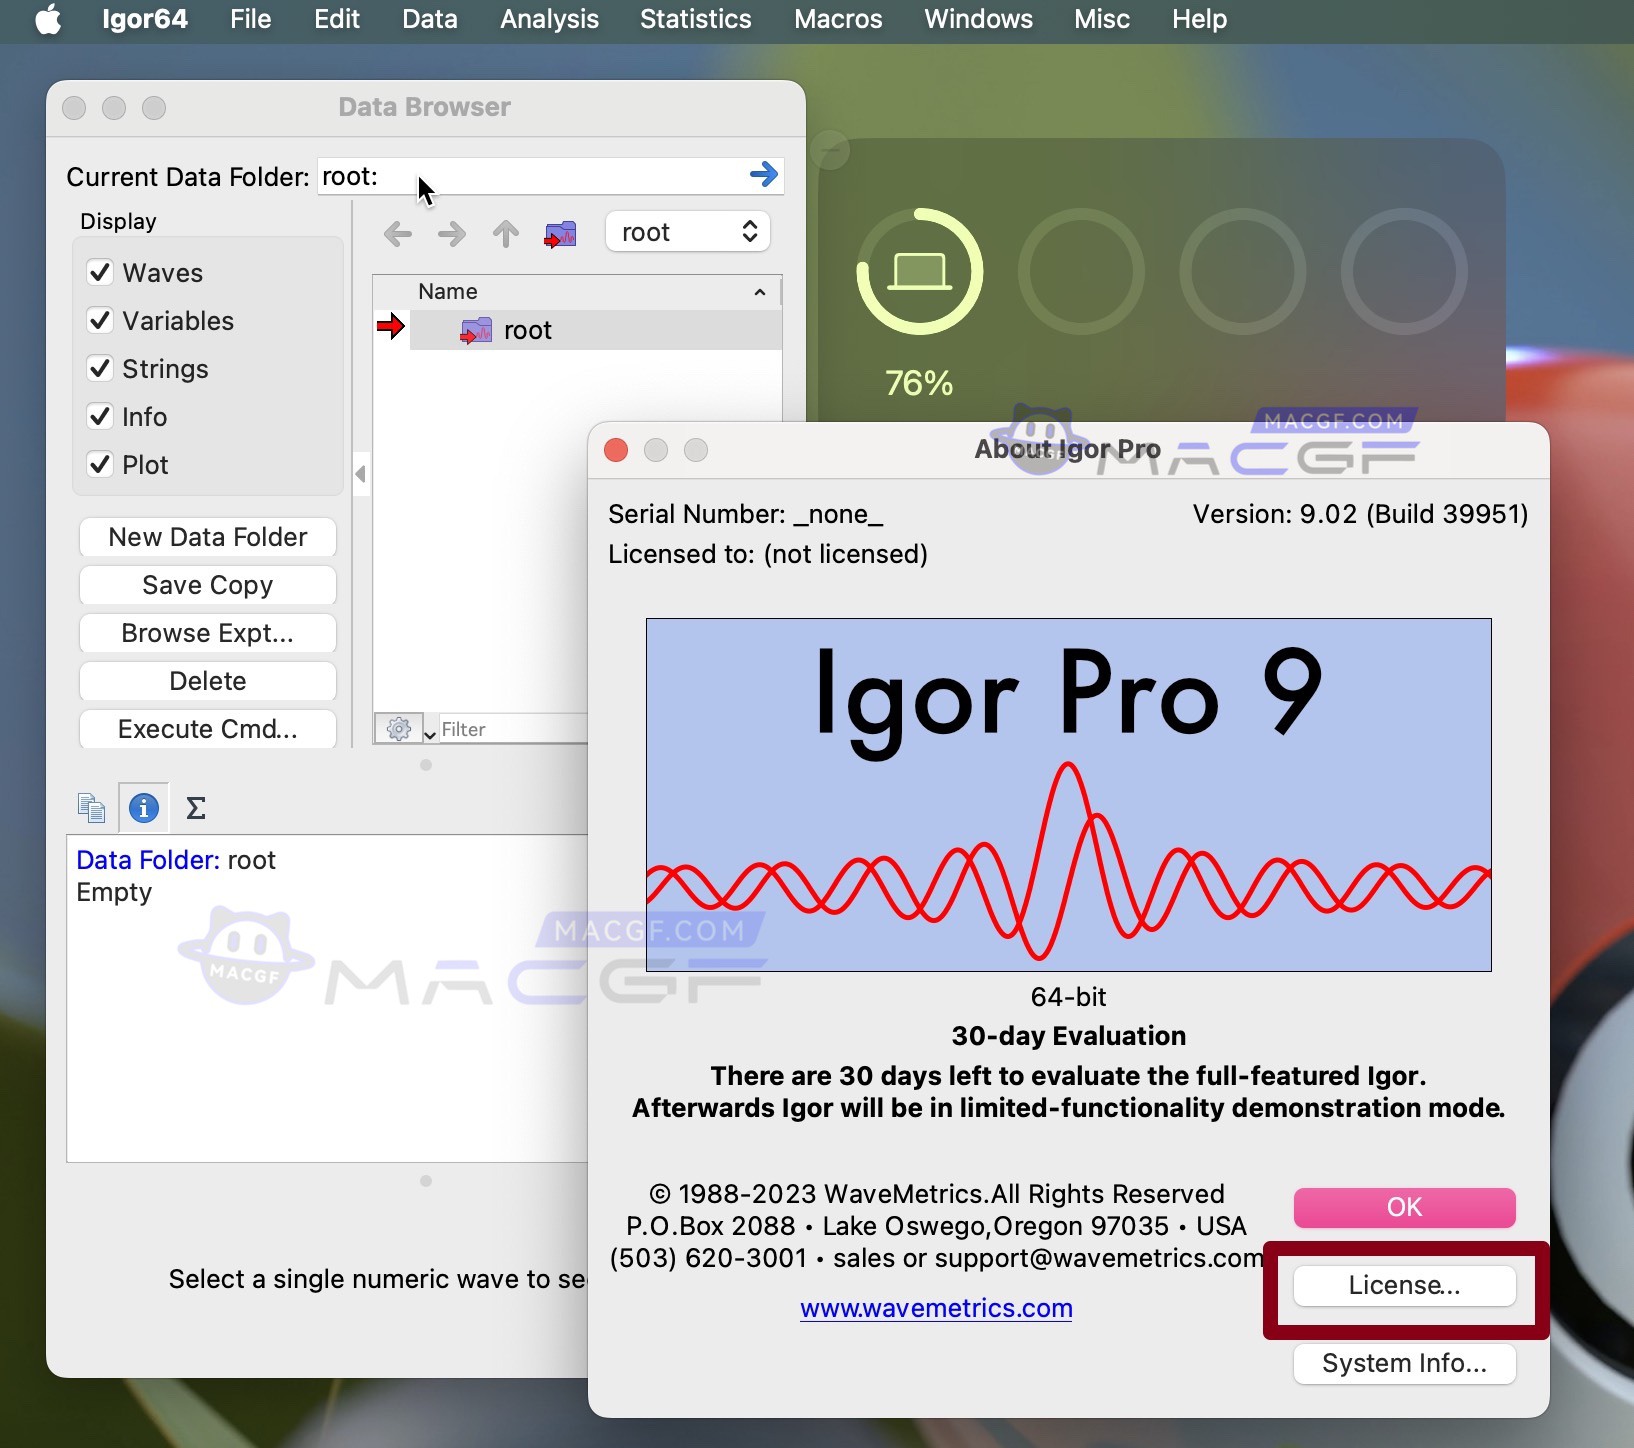Click the up-to-parent folder arrow icon

(x=505, y=233)
